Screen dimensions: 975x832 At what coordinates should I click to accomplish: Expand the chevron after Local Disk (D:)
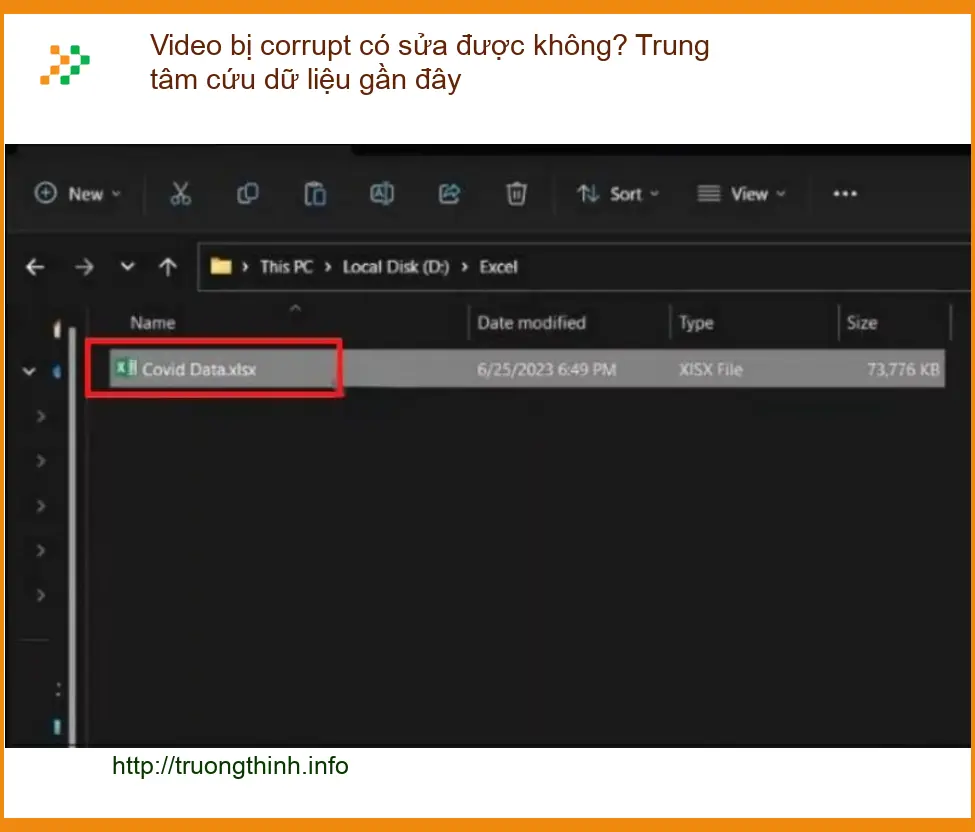tap(464, 267)
